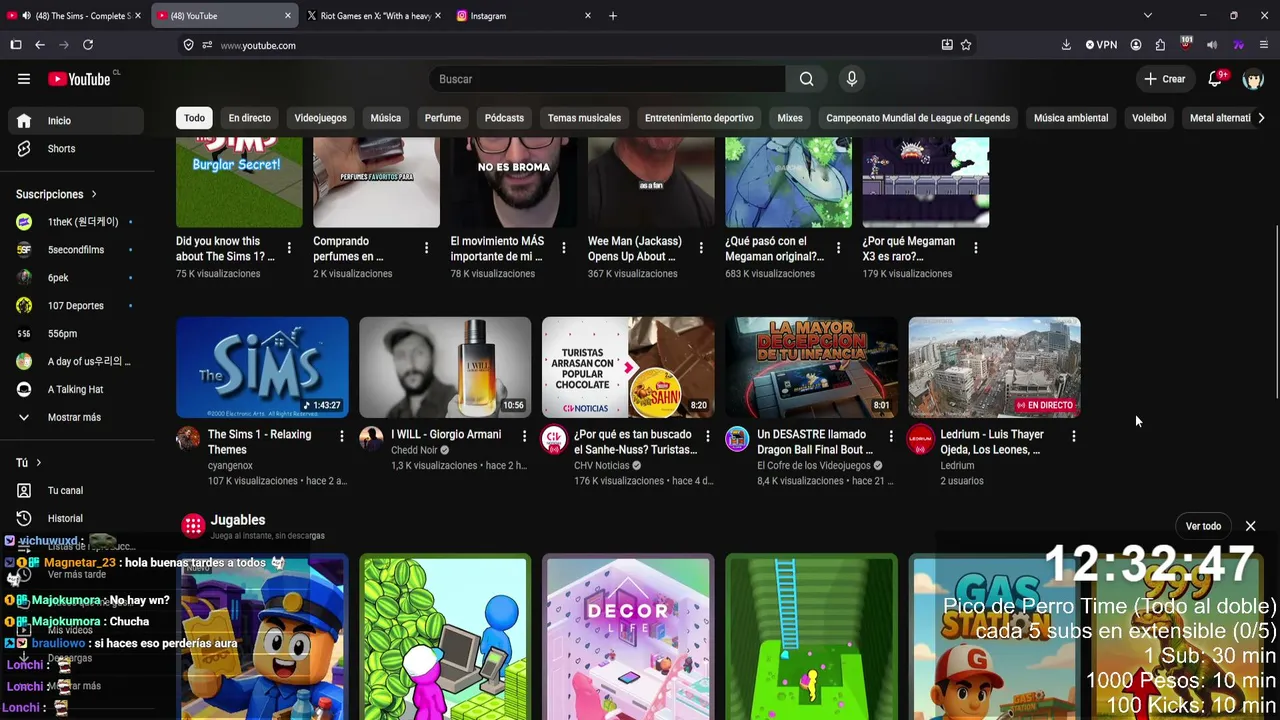Expand the Suscripciones section
The image size is (1280, 720).
click(x=56, y=194)
